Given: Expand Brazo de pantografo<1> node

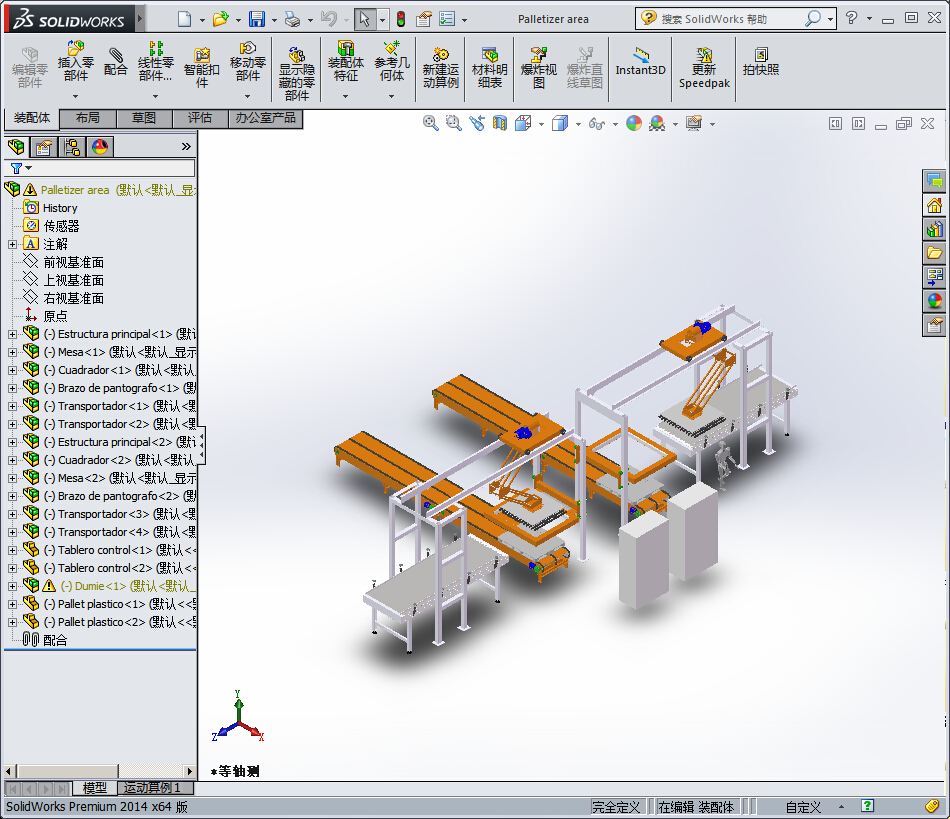Looking at the screenshot, I should point(12,388).
